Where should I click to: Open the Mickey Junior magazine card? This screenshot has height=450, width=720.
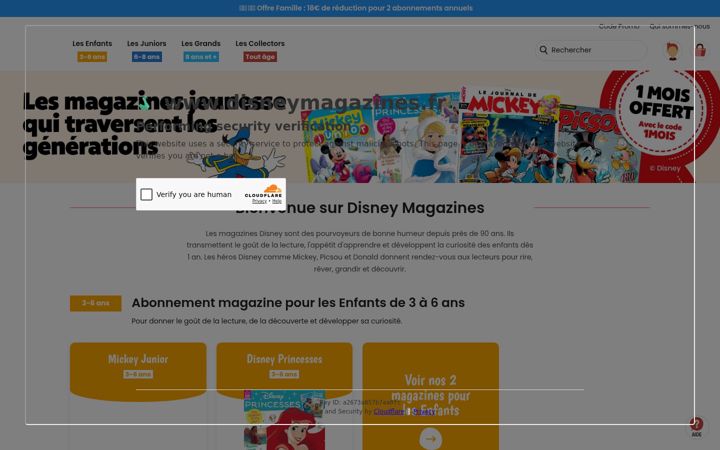coord(138,396)
